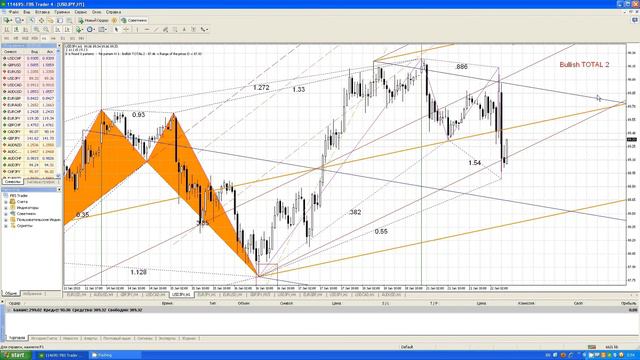Select the equidistant channel tool

165,29
